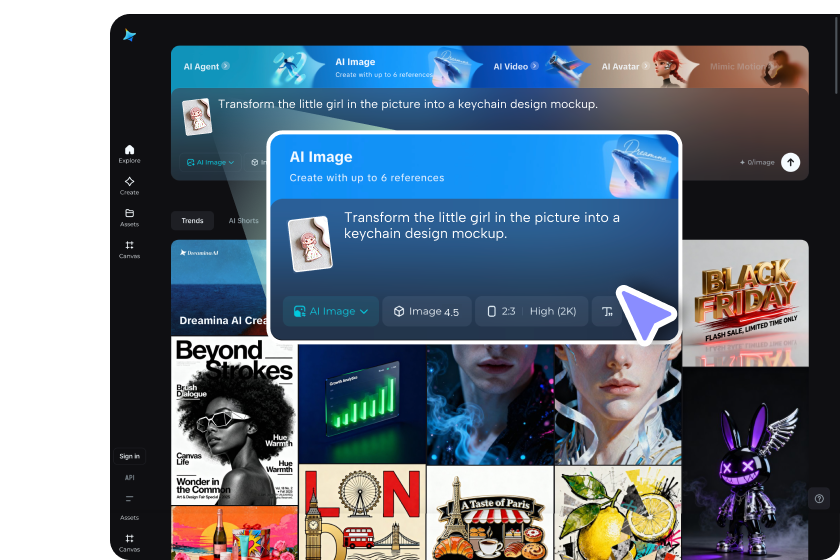Screen dimensions: 840x560
Task: Open the upper Assets folder icon
Action: (x=129, y=217)
